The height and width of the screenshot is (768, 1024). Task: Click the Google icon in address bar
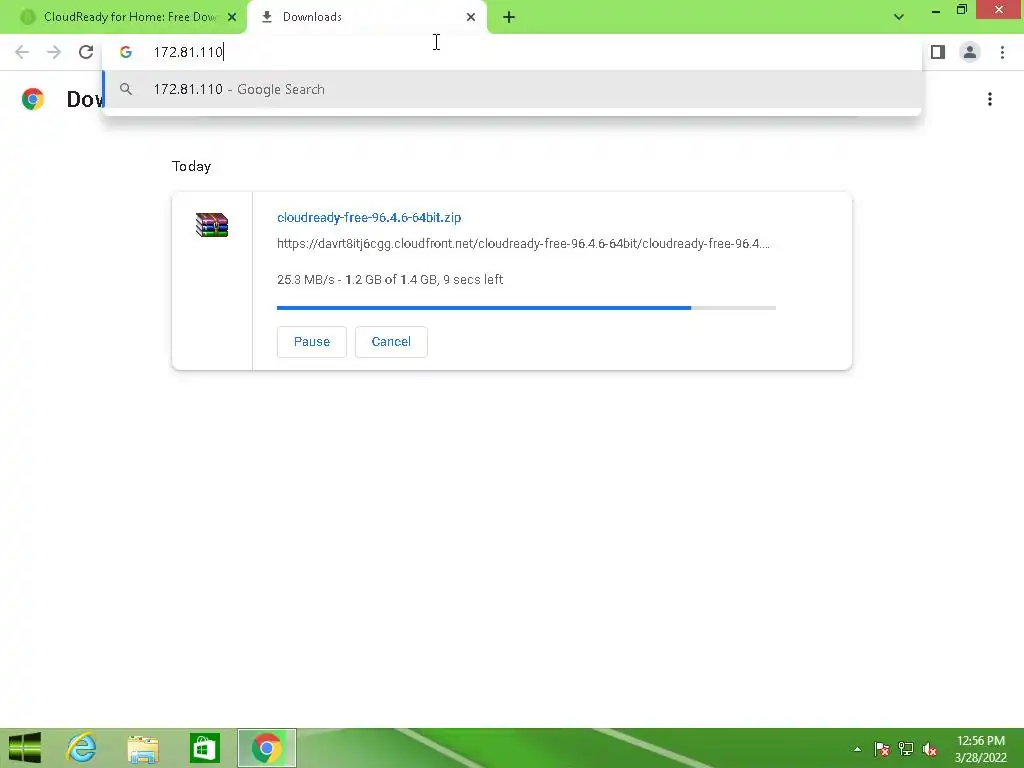coord(126,52)
